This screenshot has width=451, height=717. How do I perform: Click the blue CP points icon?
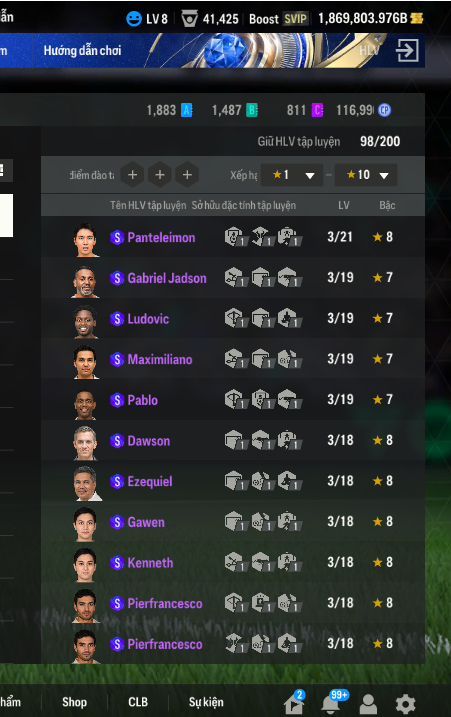[385, 110]
